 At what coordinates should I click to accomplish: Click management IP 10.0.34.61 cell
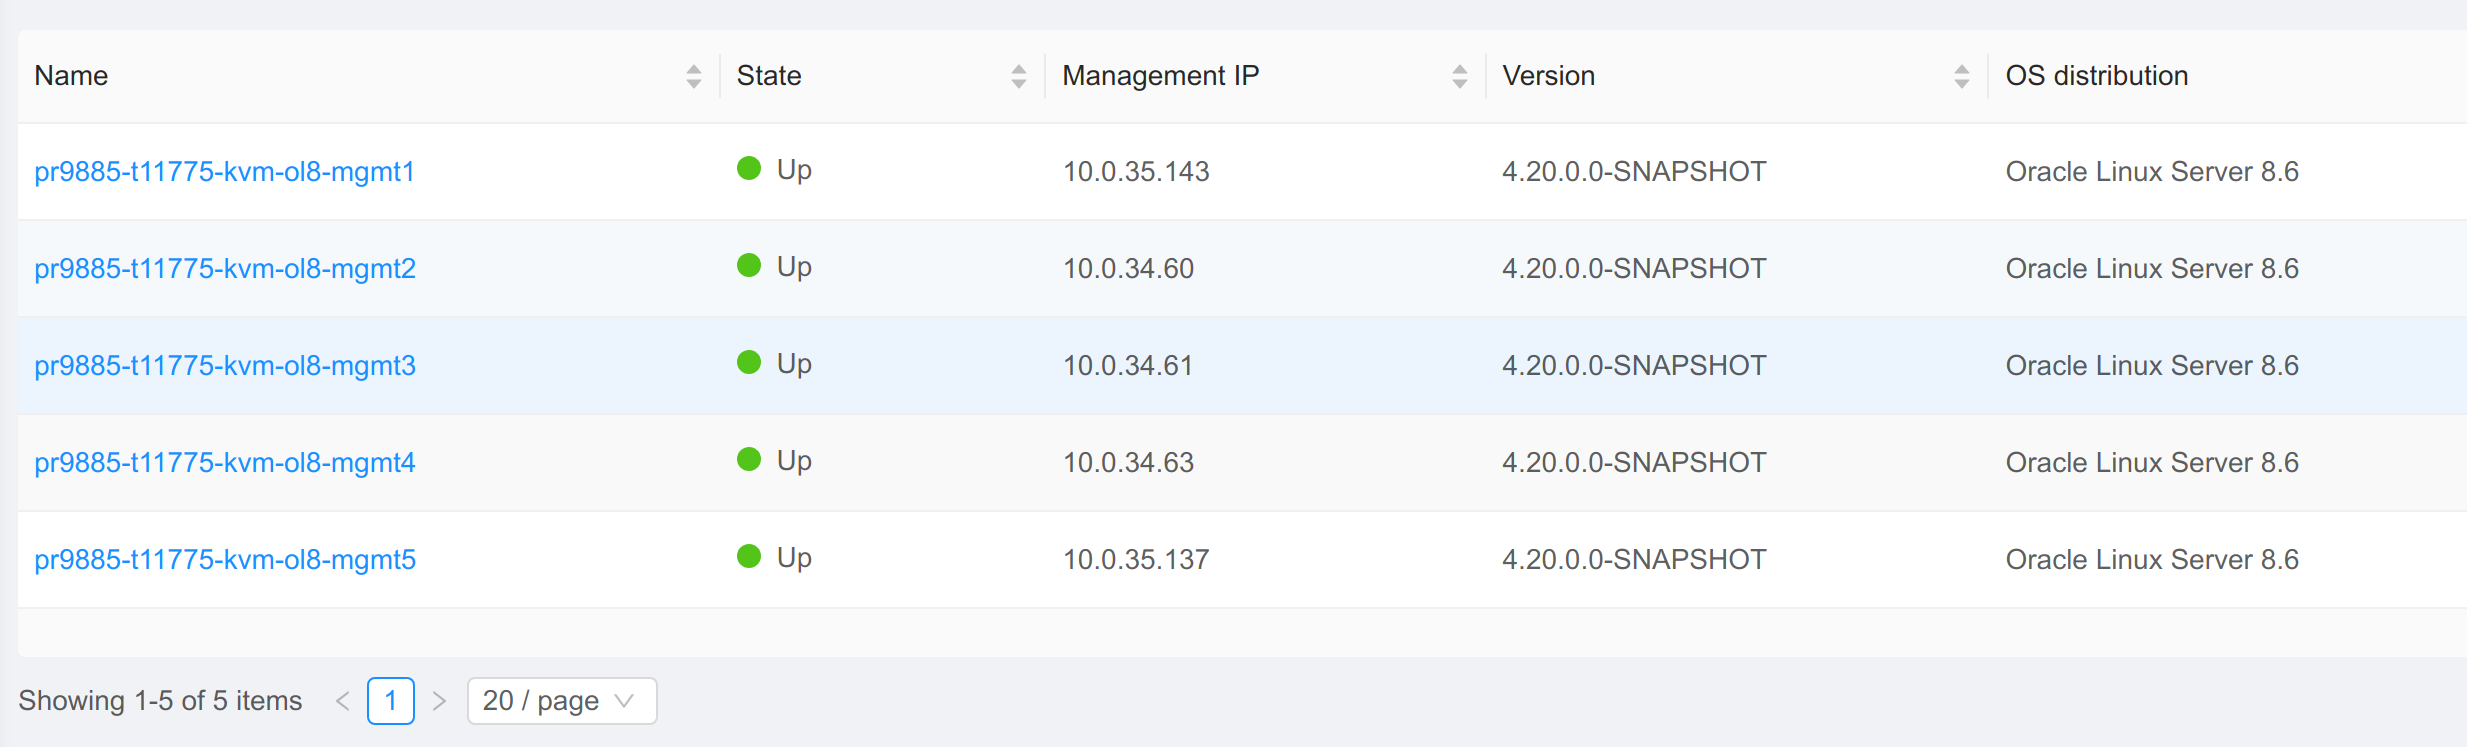[x=1127, y=366]
